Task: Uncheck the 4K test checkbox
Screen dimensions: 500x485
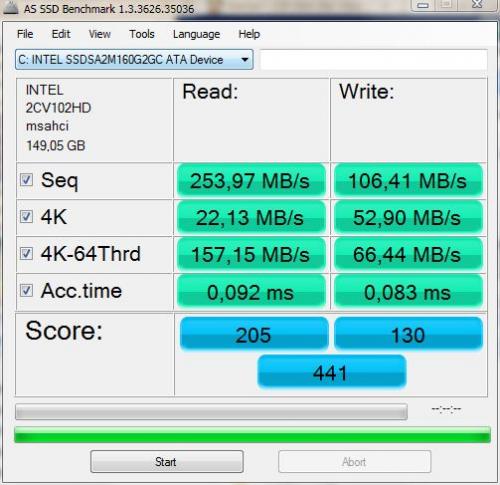Action: tap(26, 217)
